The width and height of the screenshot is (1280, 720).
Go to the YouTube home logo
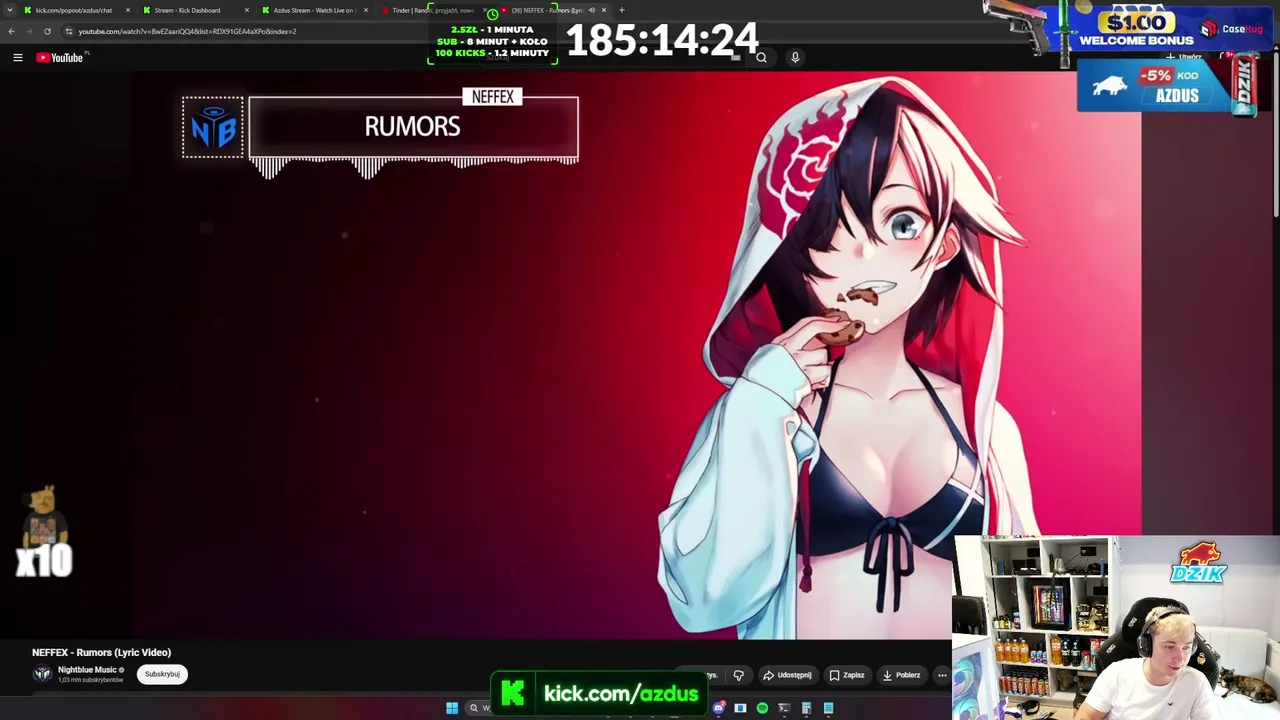(60, 58)
